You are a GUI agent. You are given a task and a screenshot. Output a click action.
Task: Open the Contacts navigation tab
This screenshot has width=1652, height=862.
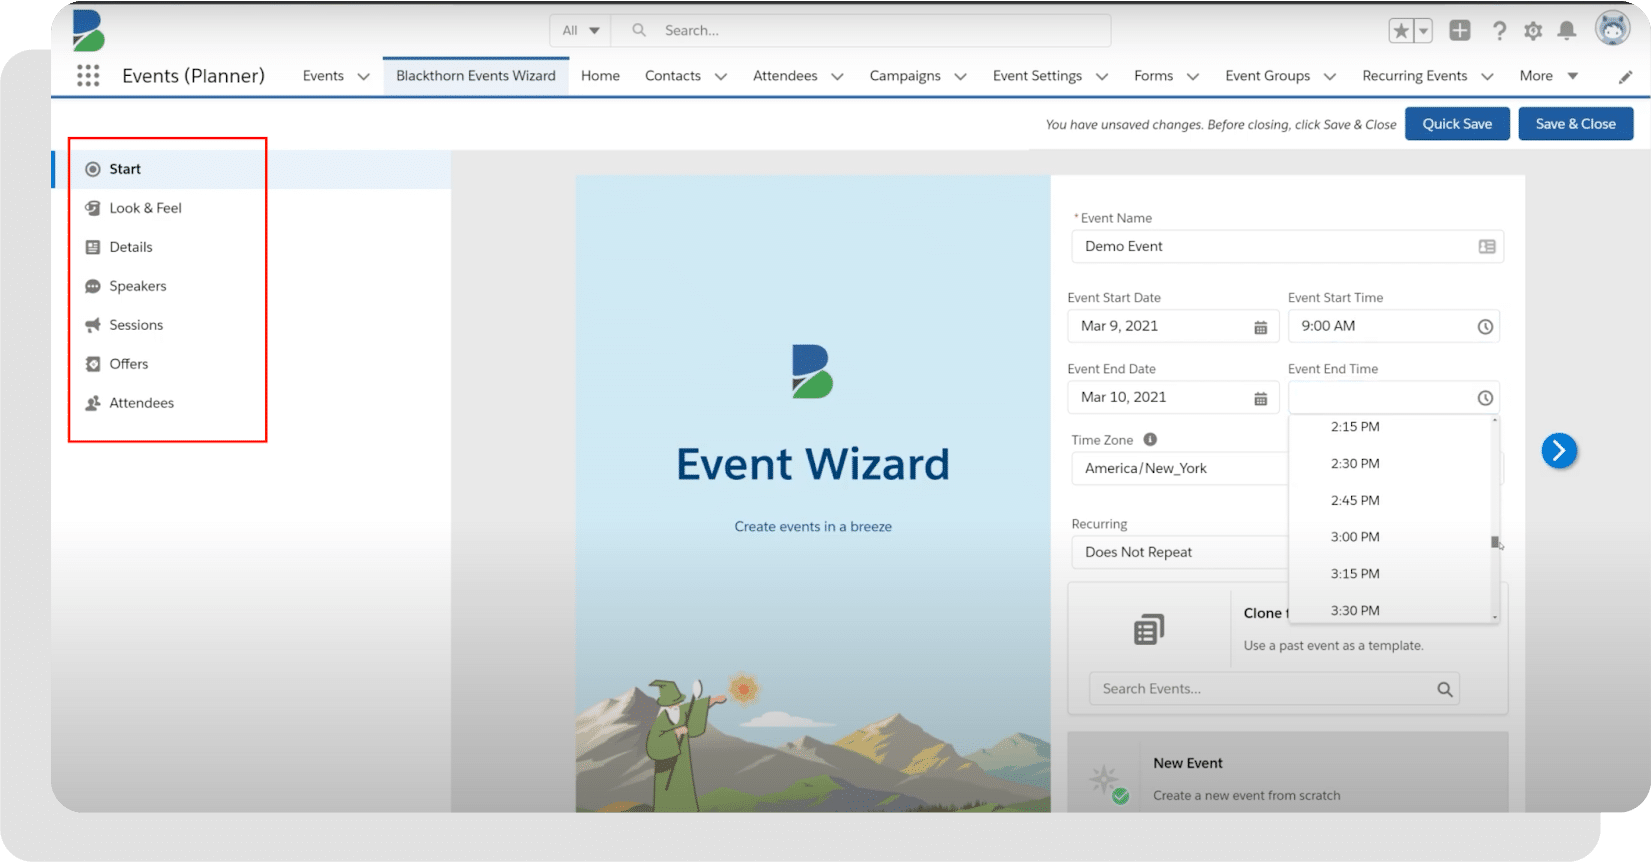[x=673, y=76]
